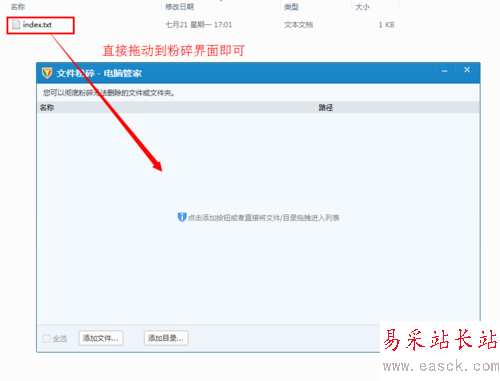This screenshot has width=500, height=381.
Task: Click the 添加目录... button
Action: (166, 338)
